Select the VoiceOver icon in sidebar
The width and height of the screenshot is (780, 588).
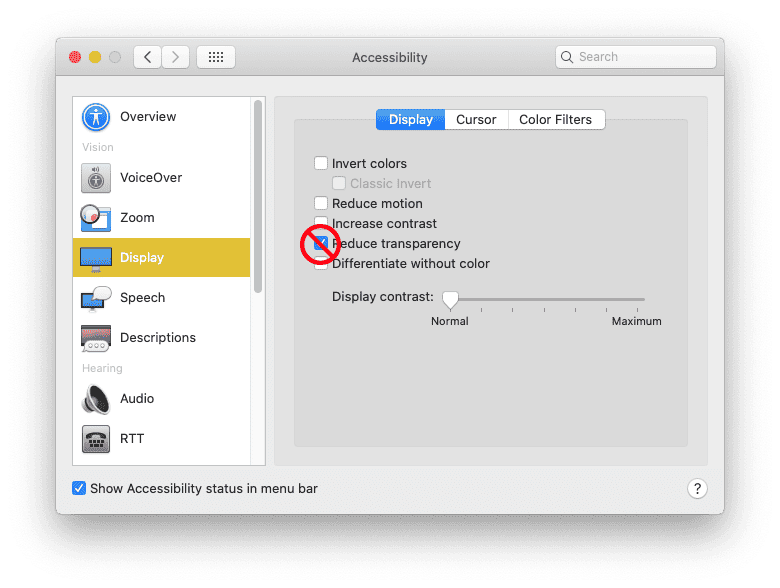[x=96, y=178]
